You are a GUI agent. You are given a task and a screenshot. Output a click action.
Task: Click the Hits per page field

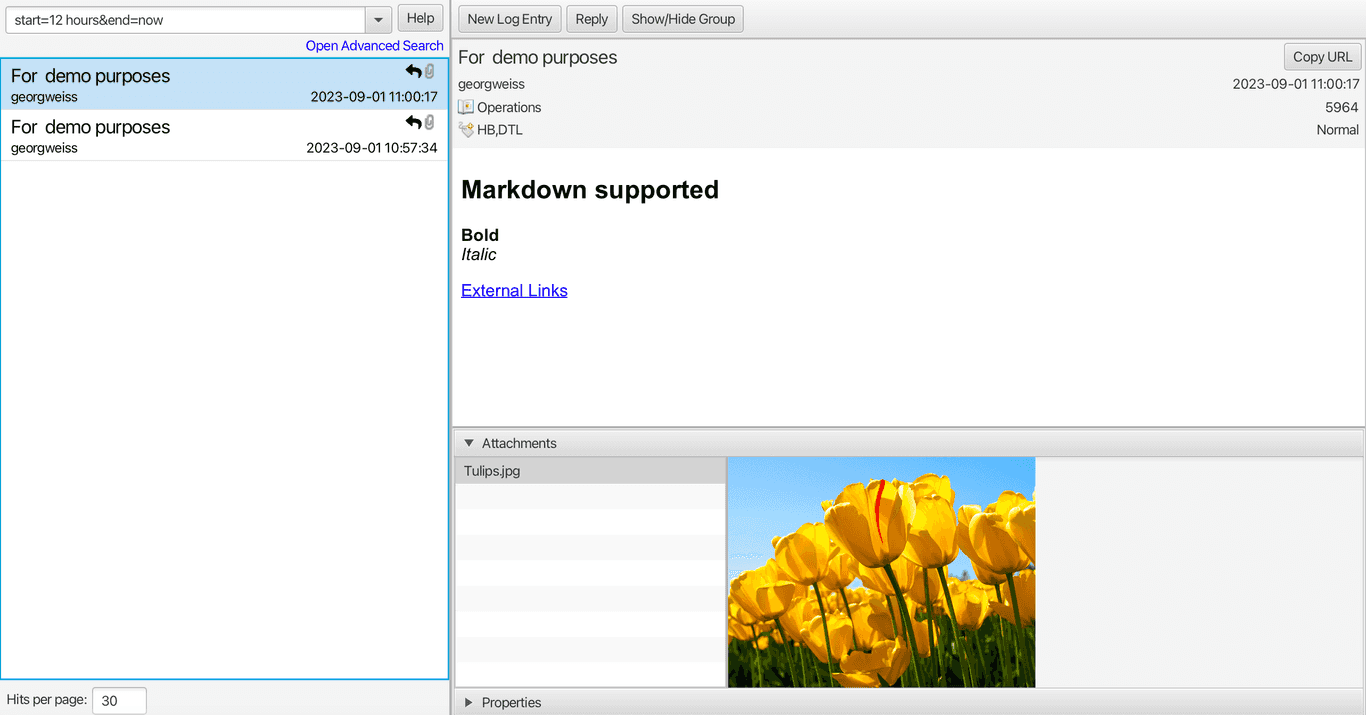tap(119, 701)
